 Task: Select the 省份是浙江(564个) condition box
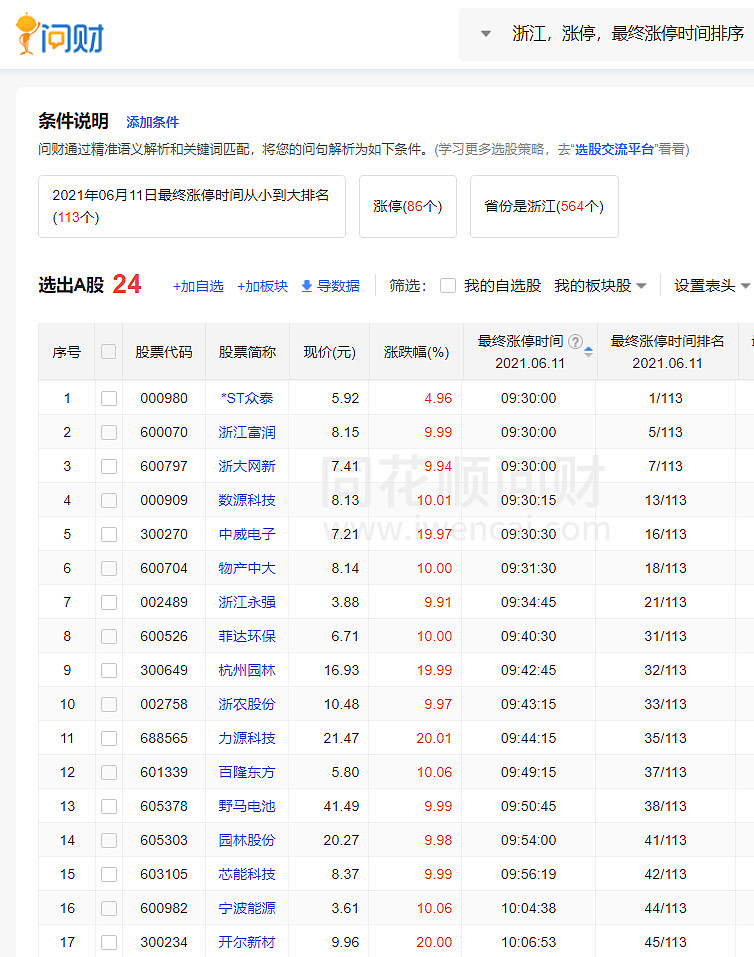[544, 206]
